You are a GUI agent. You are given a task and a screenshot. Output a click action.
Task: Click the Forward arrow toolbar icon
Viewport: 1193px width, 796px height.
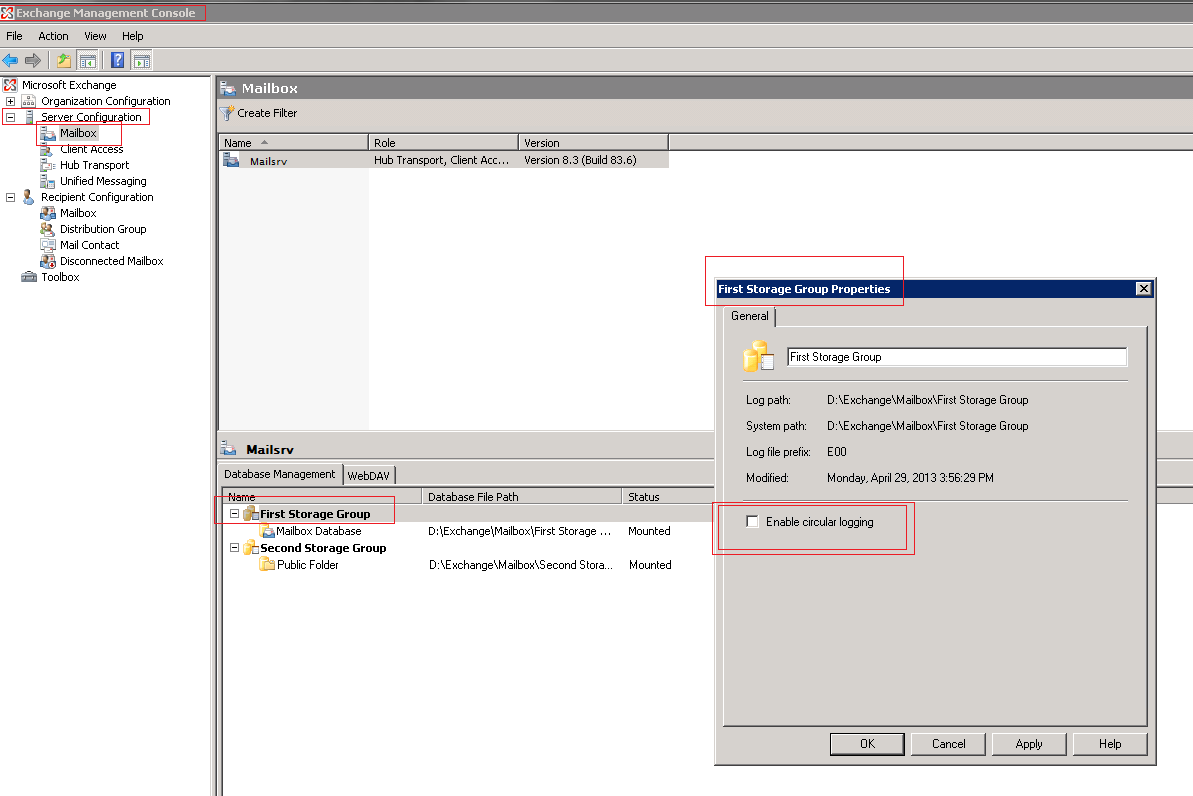[x=33, y=60]
